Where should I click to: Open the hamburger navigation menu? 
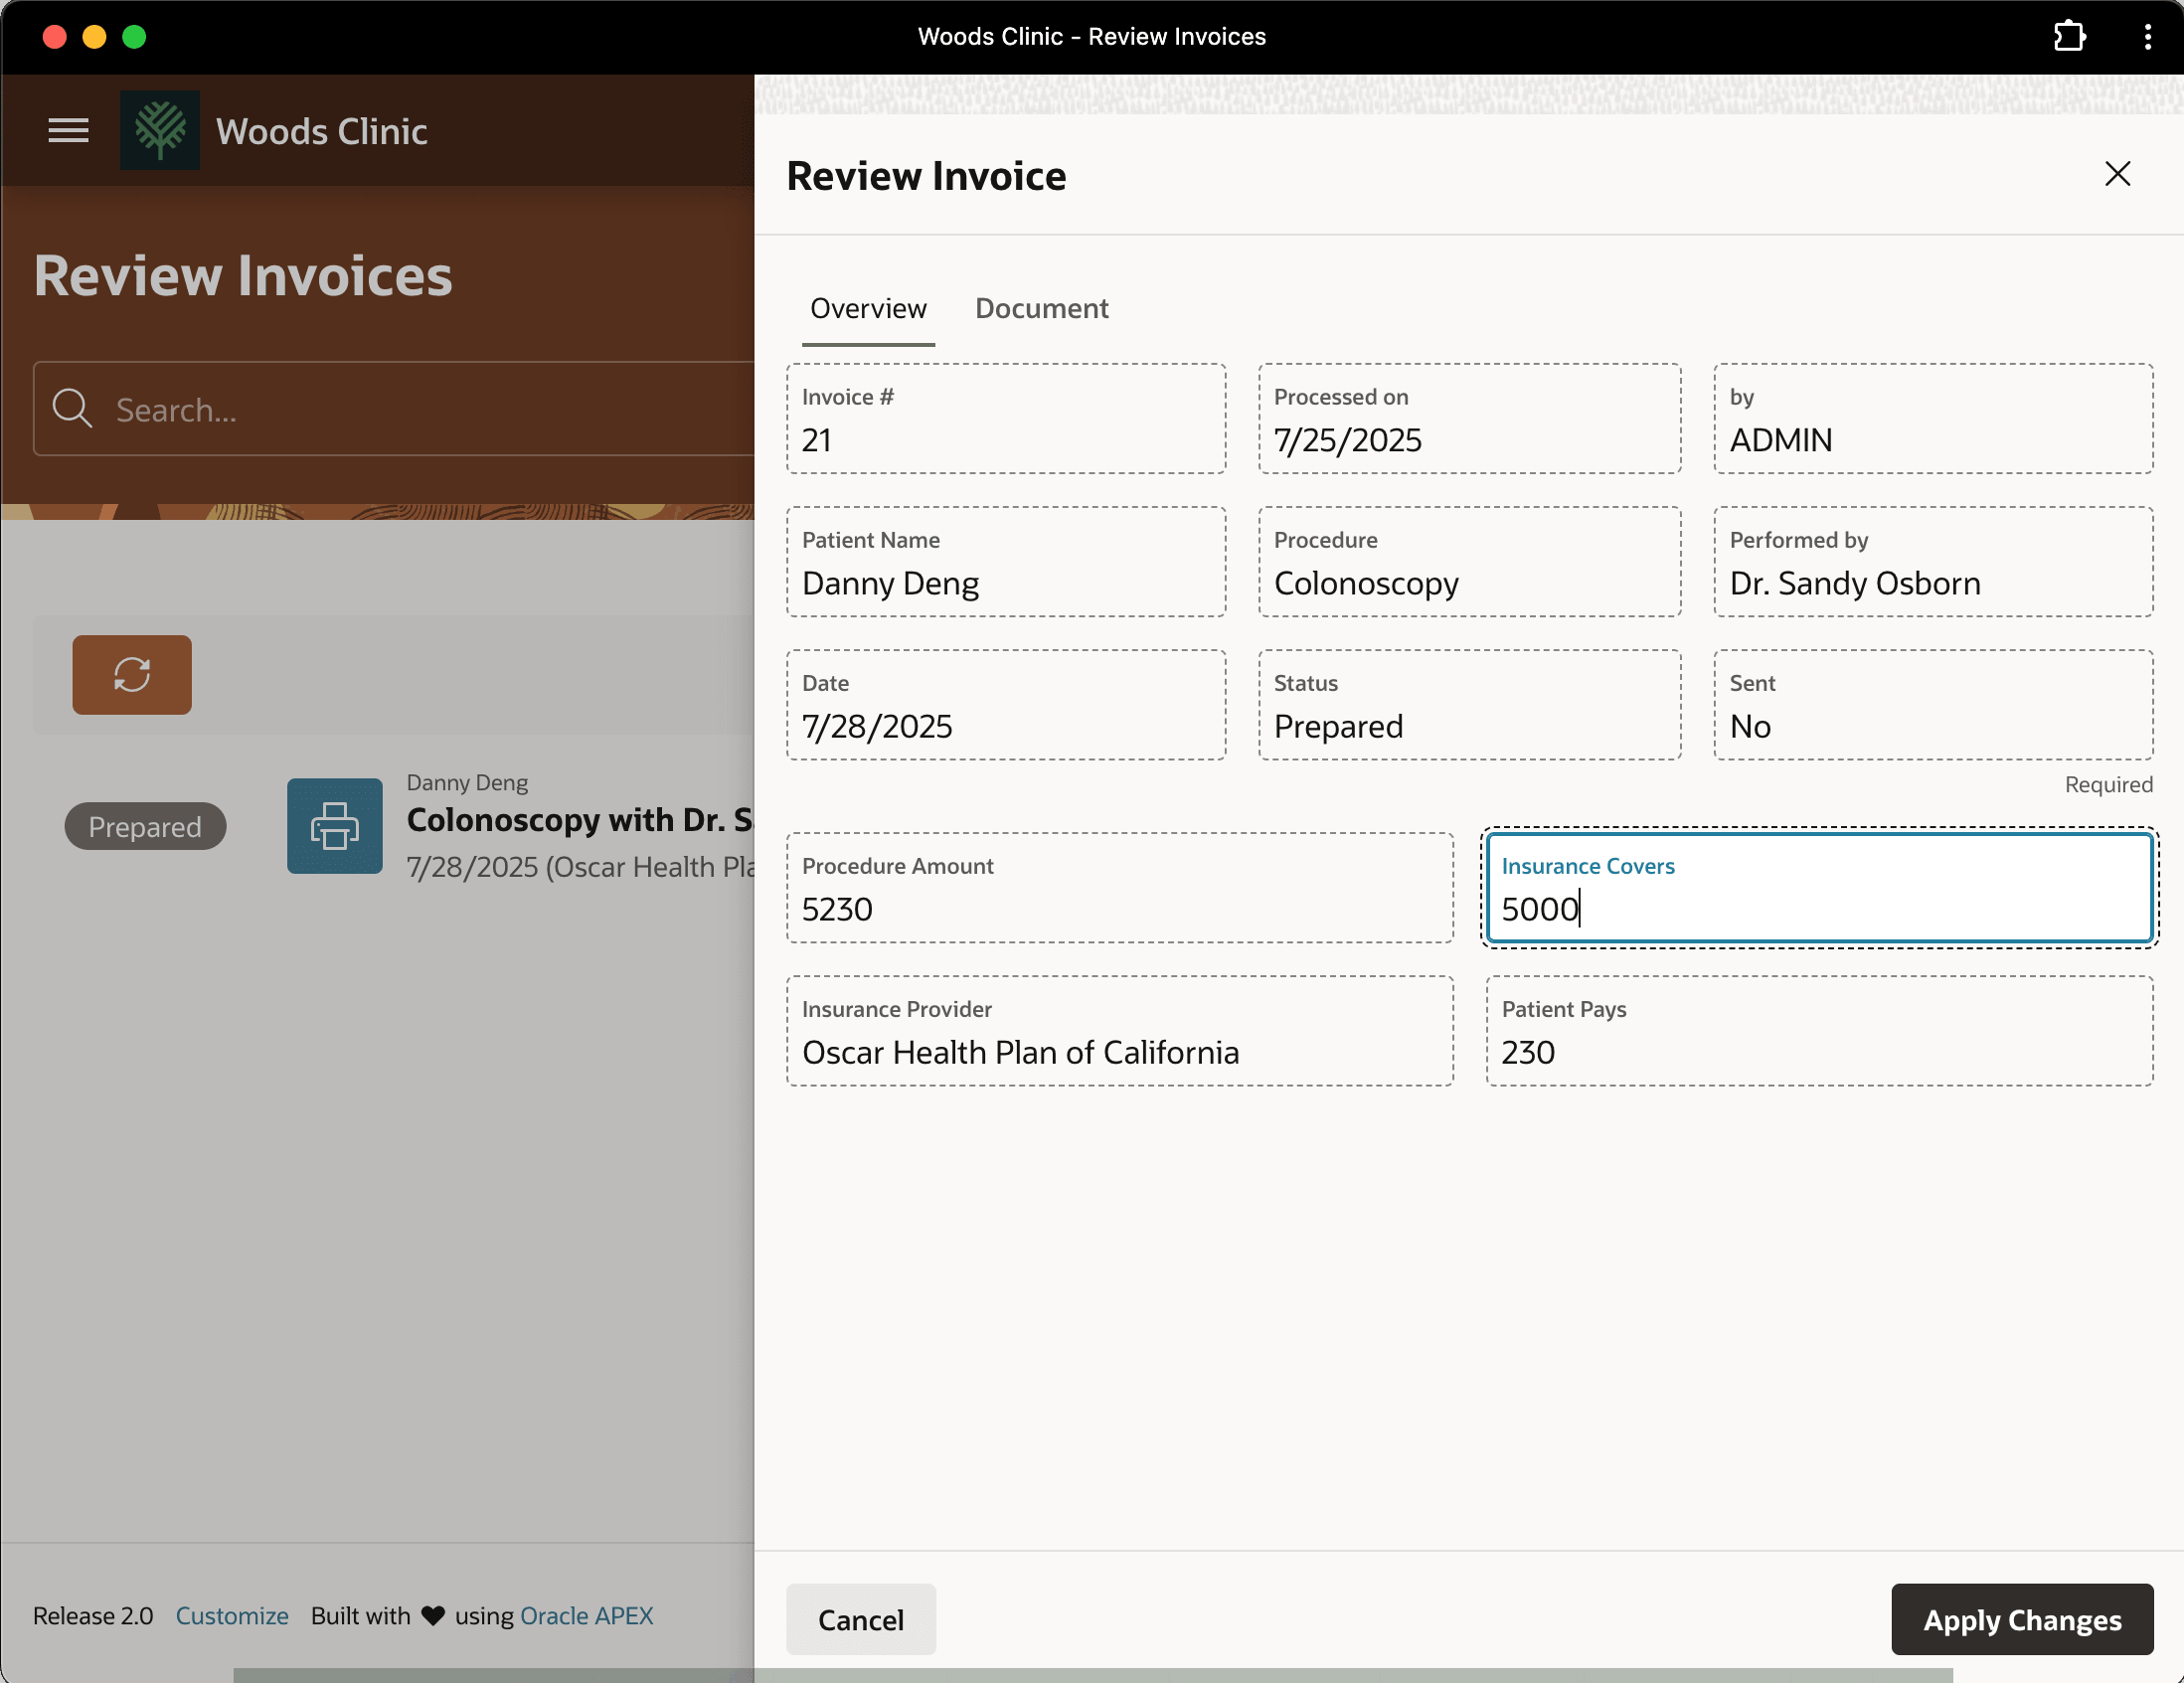tap(68, 131)
